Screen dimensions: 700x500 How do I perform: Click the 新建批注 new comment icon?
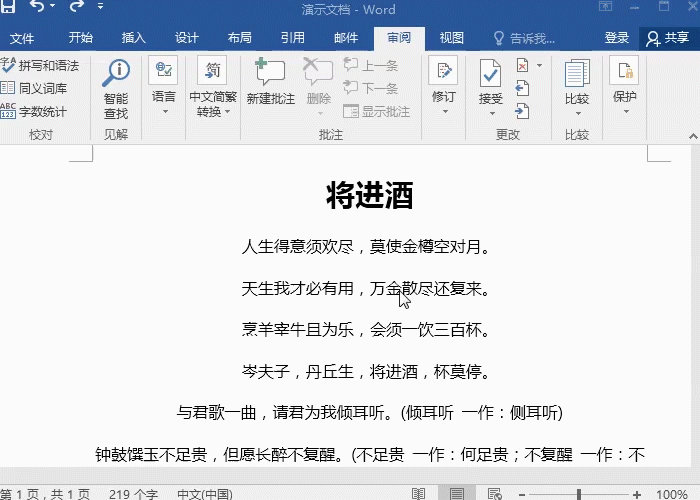click(x=270, y=71)
